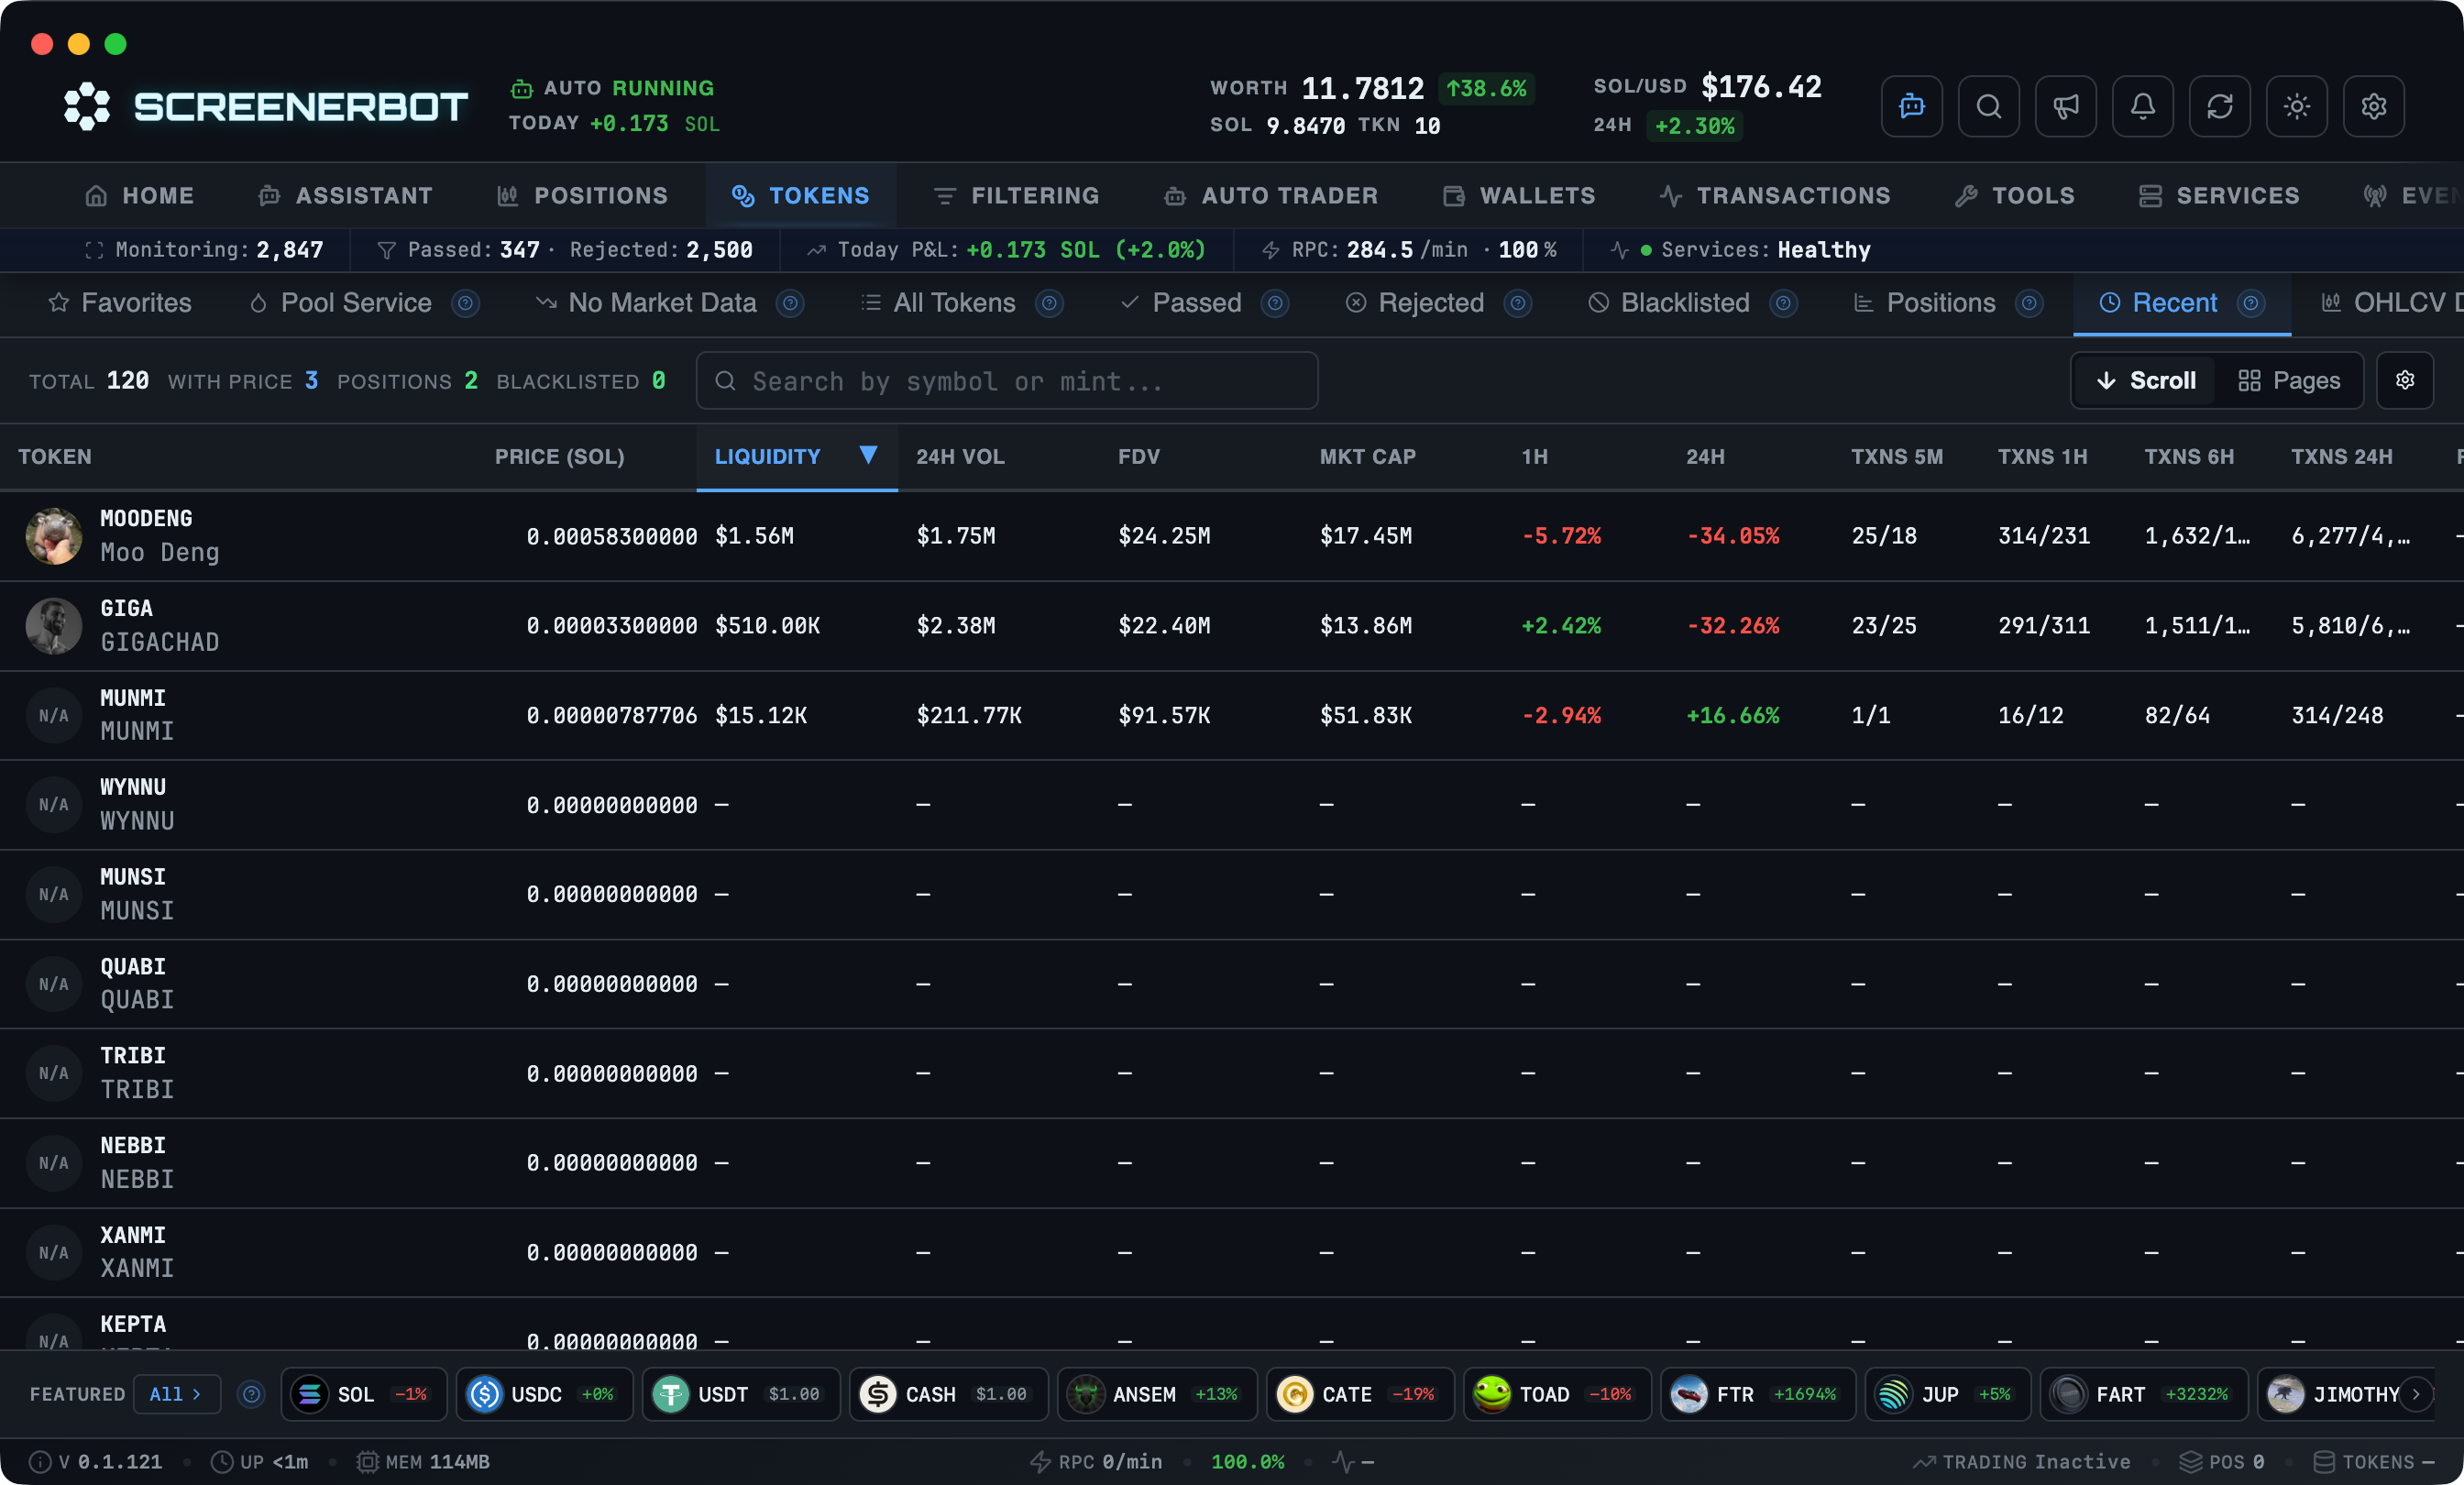The width and height of the screenshot is (2464, 1485).
Task: Click the FART +3232% featured chip
Action: coord(2144,1394)
